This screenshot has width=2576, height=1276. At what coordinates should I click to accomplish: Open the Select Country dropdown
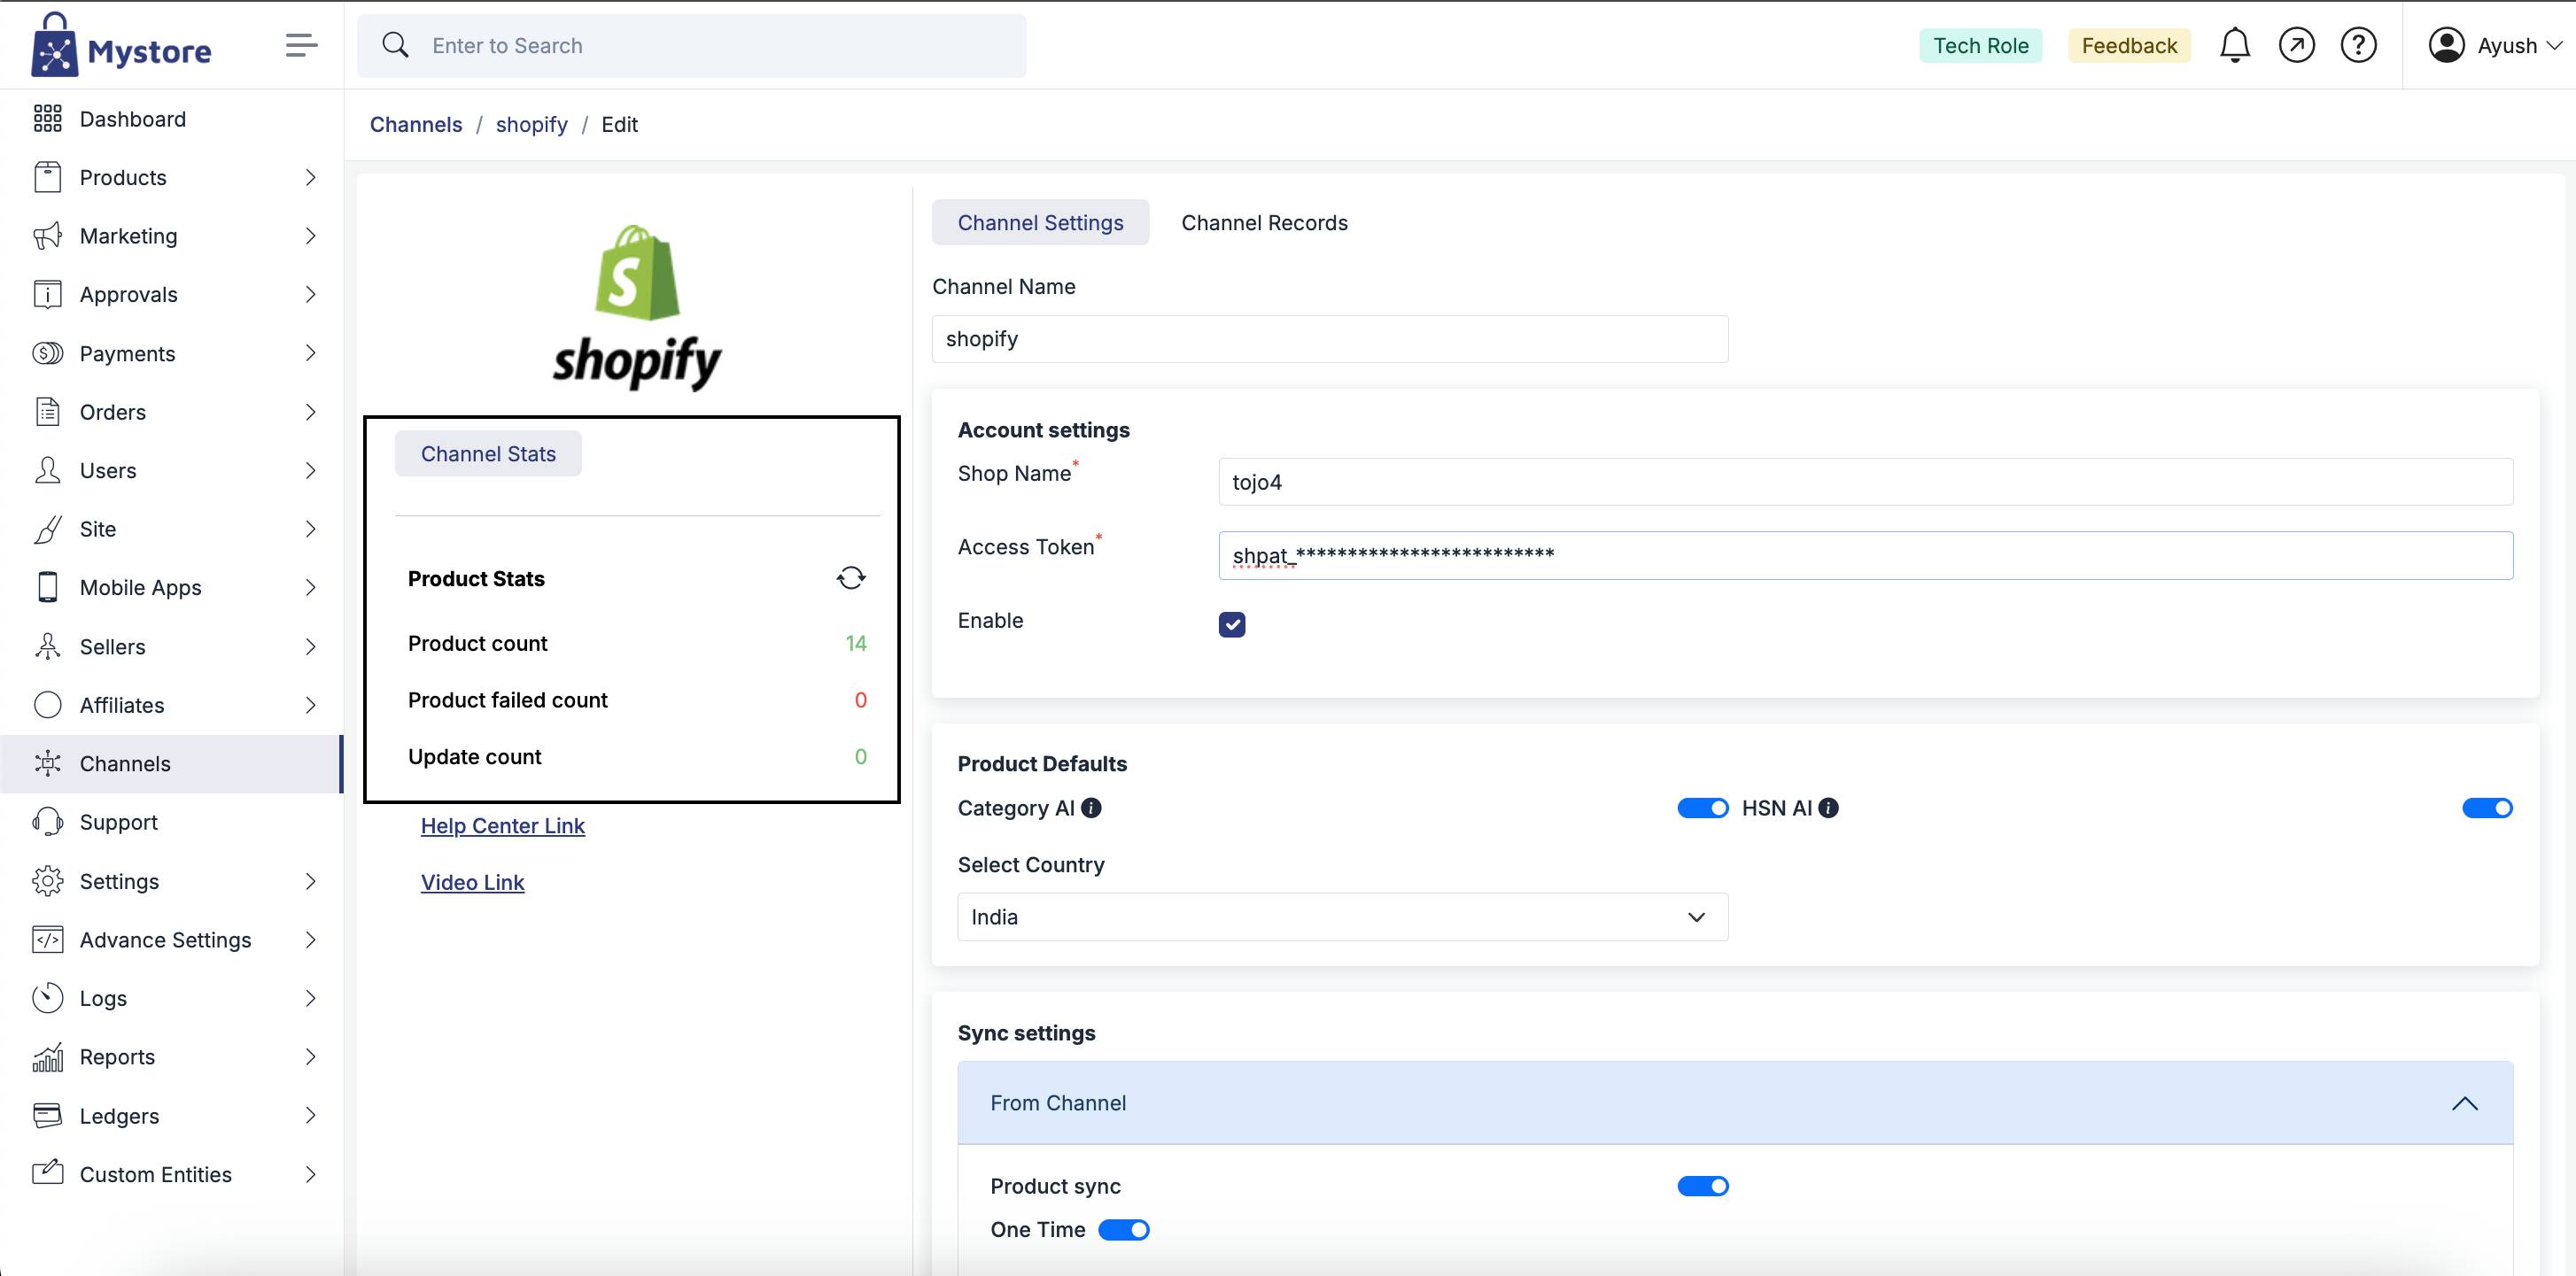[x=1342, y=917]
